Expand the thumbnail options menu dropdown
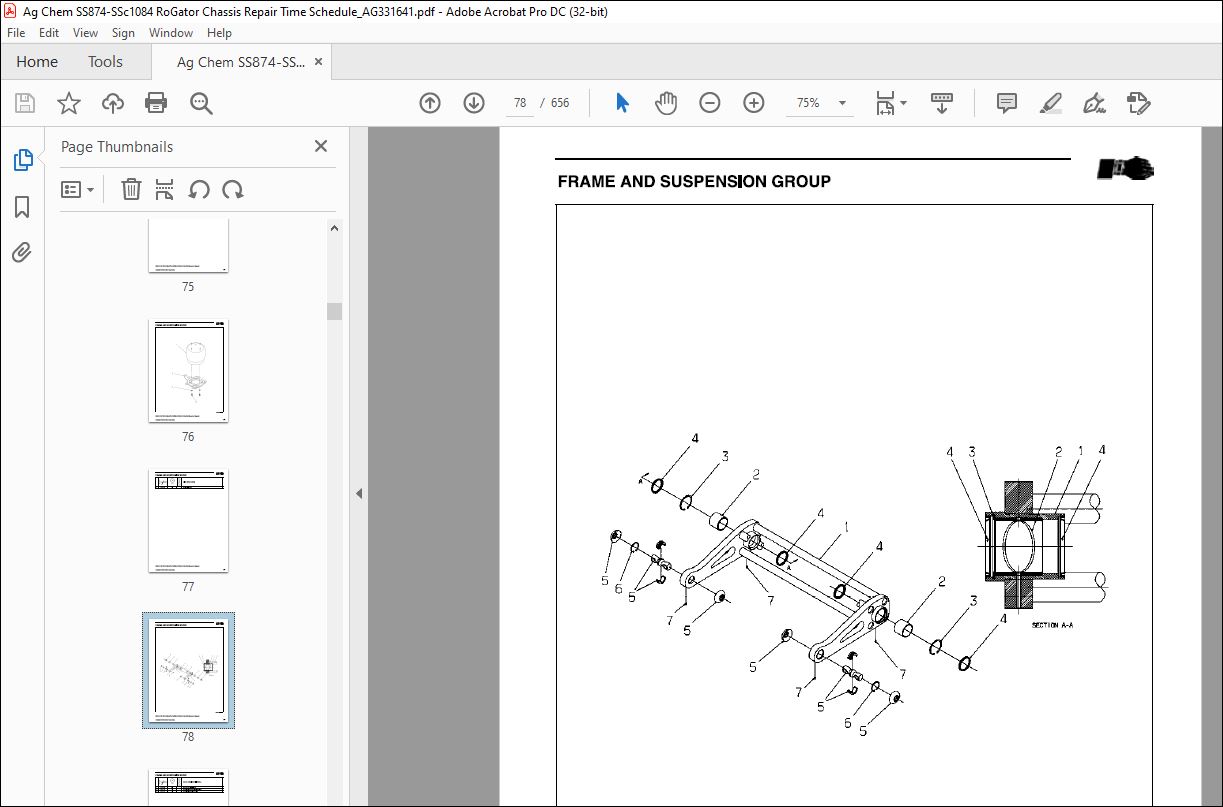The height and width of the screenshot is (807, 1223). point(78,189)
